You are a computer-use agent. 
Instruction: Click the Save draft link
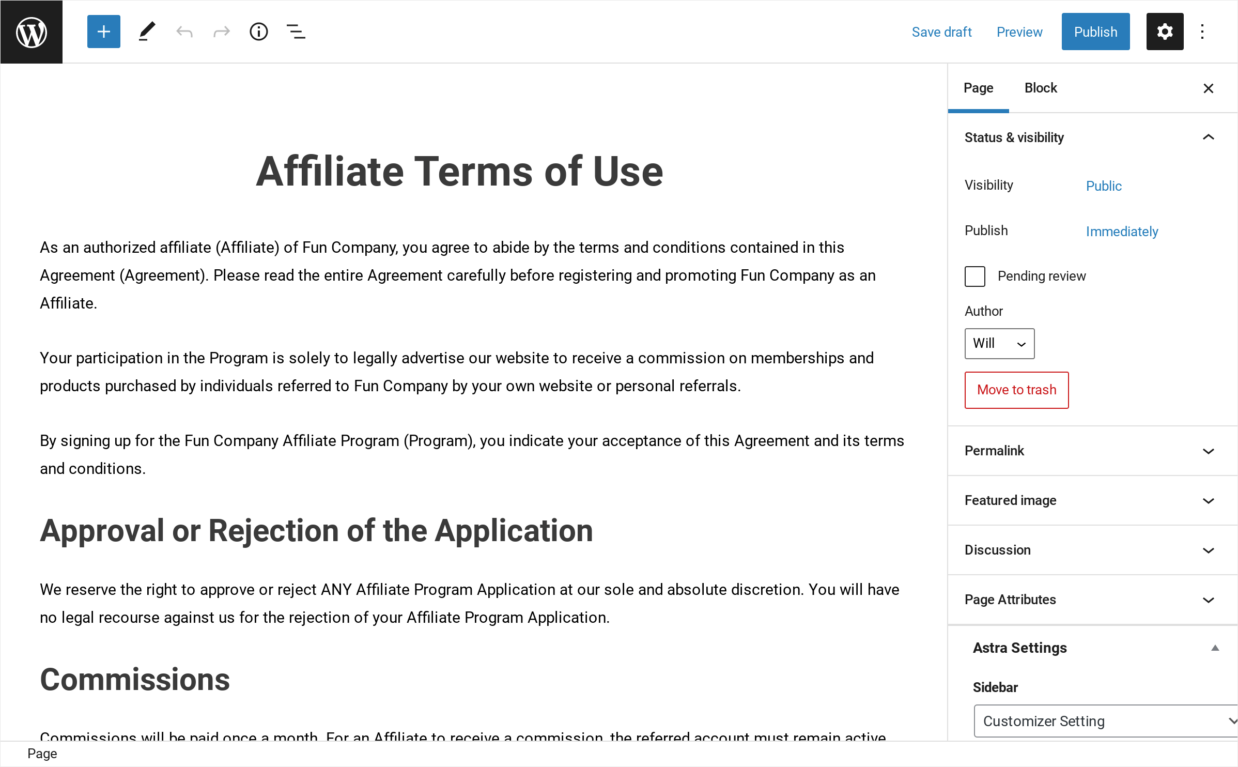(941, 31)
